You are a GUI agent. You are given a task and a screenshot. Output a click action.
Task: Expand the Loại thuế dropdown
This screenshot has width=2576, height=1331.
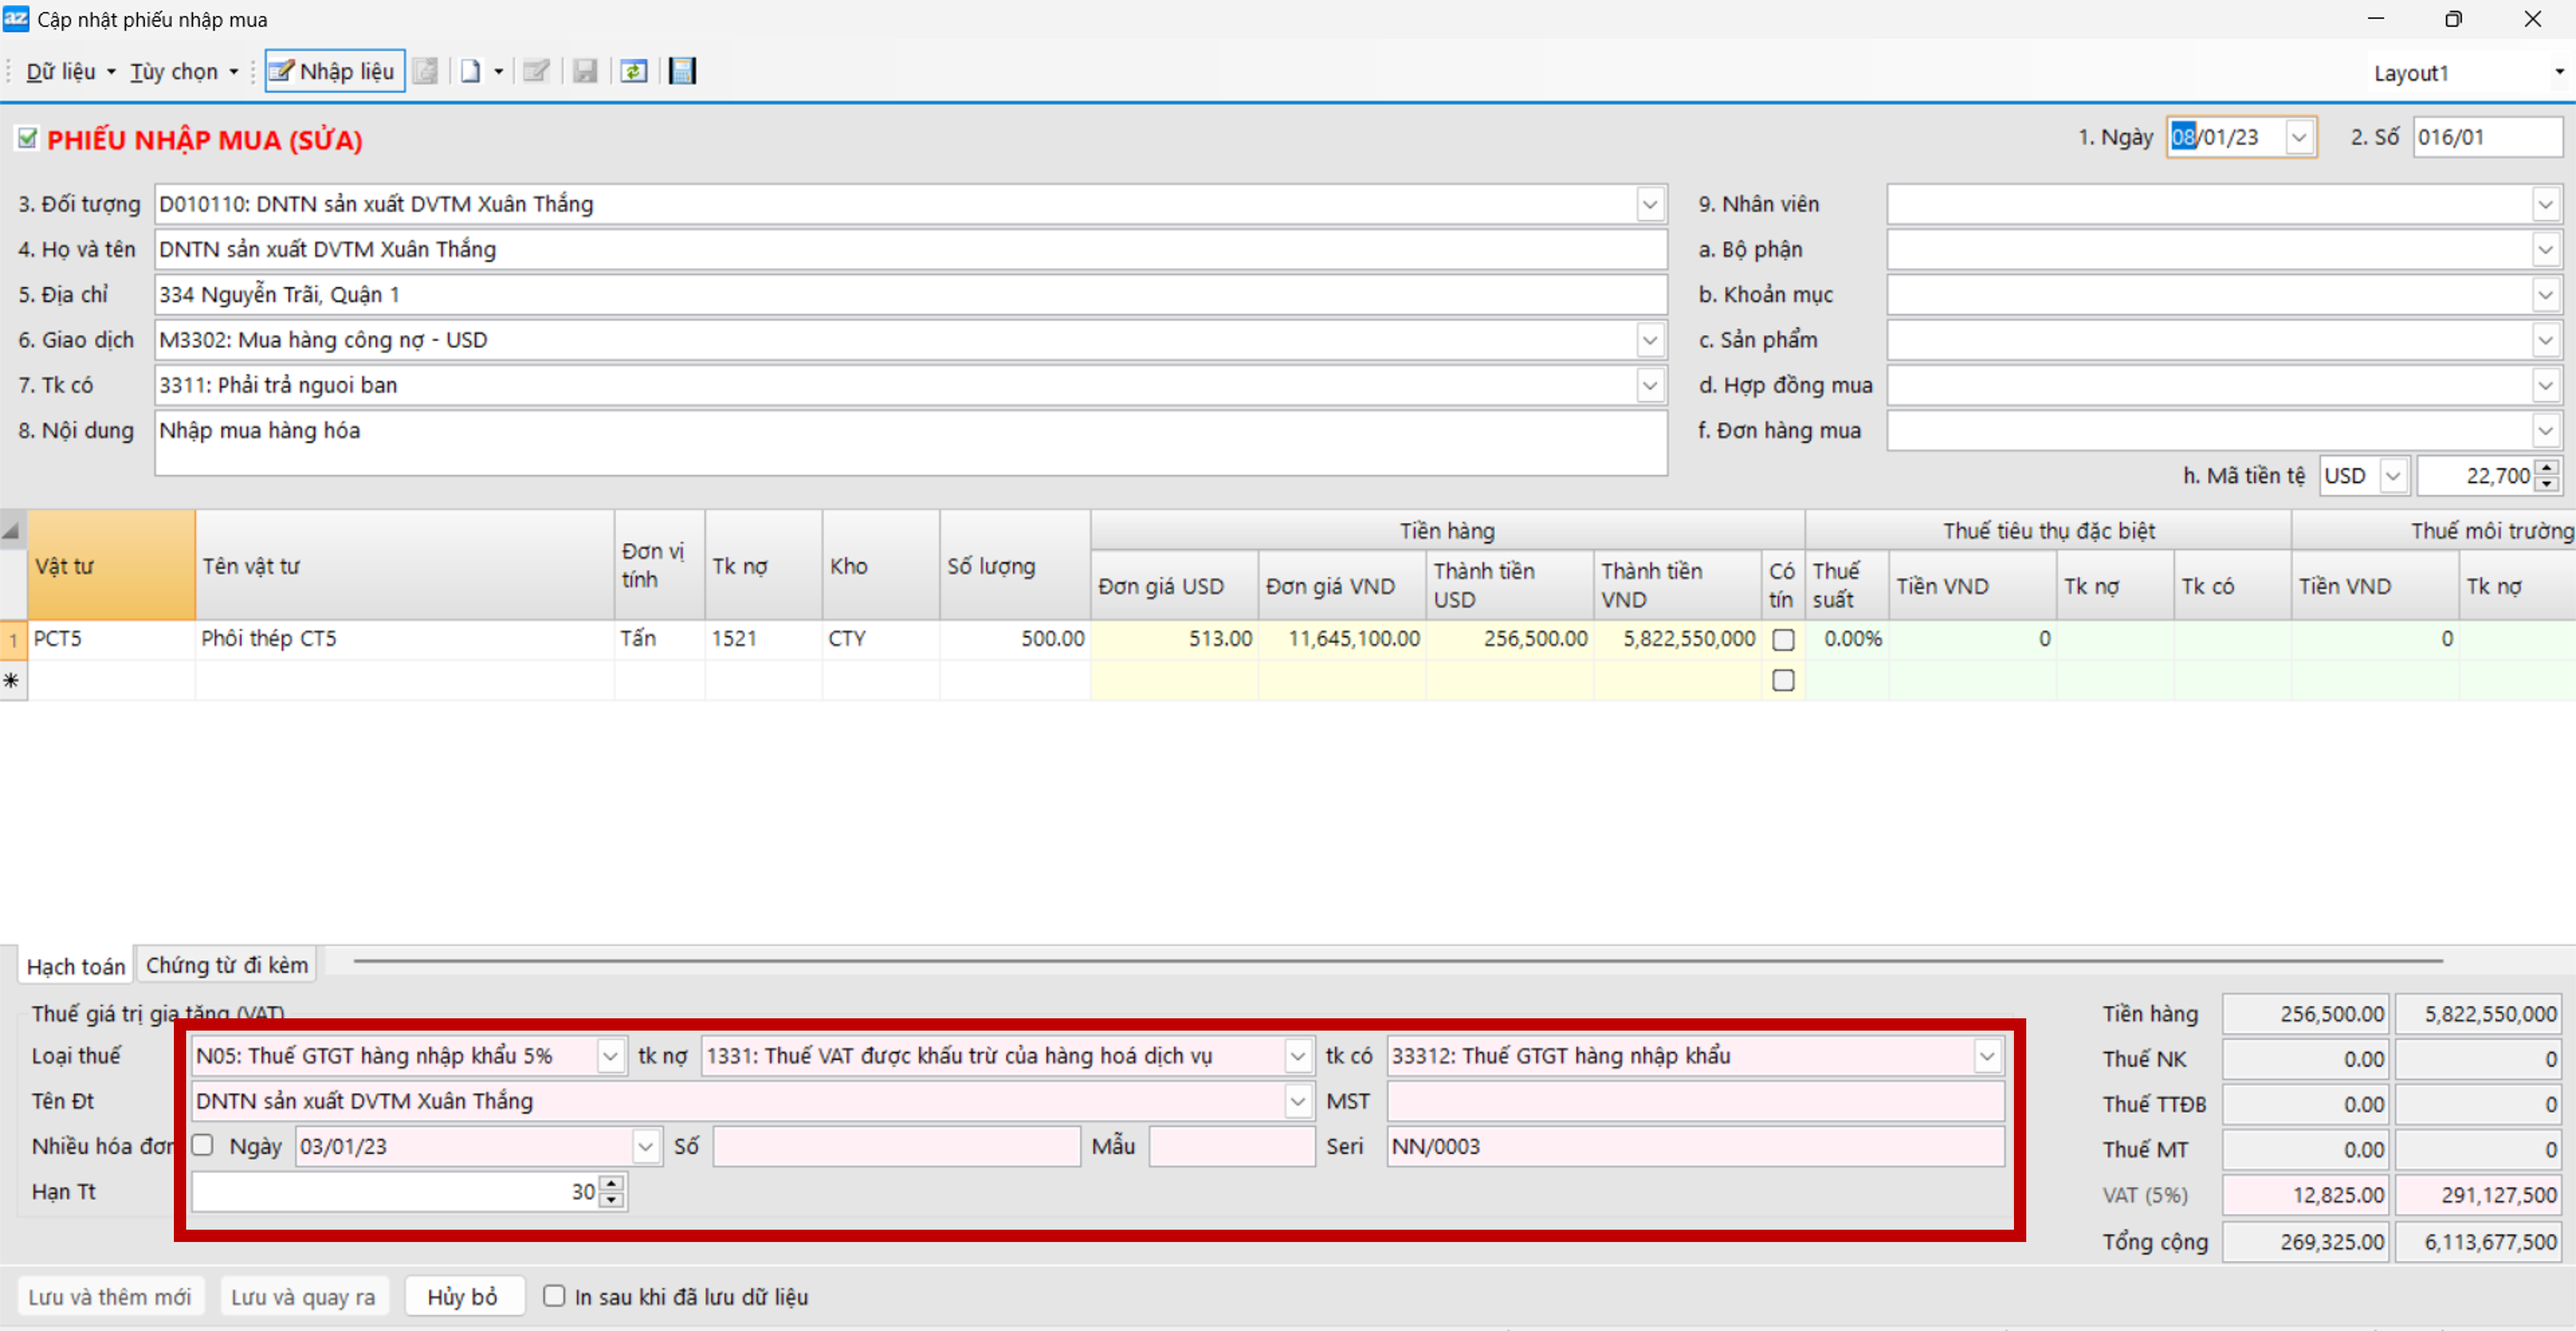coord(610,1056)
